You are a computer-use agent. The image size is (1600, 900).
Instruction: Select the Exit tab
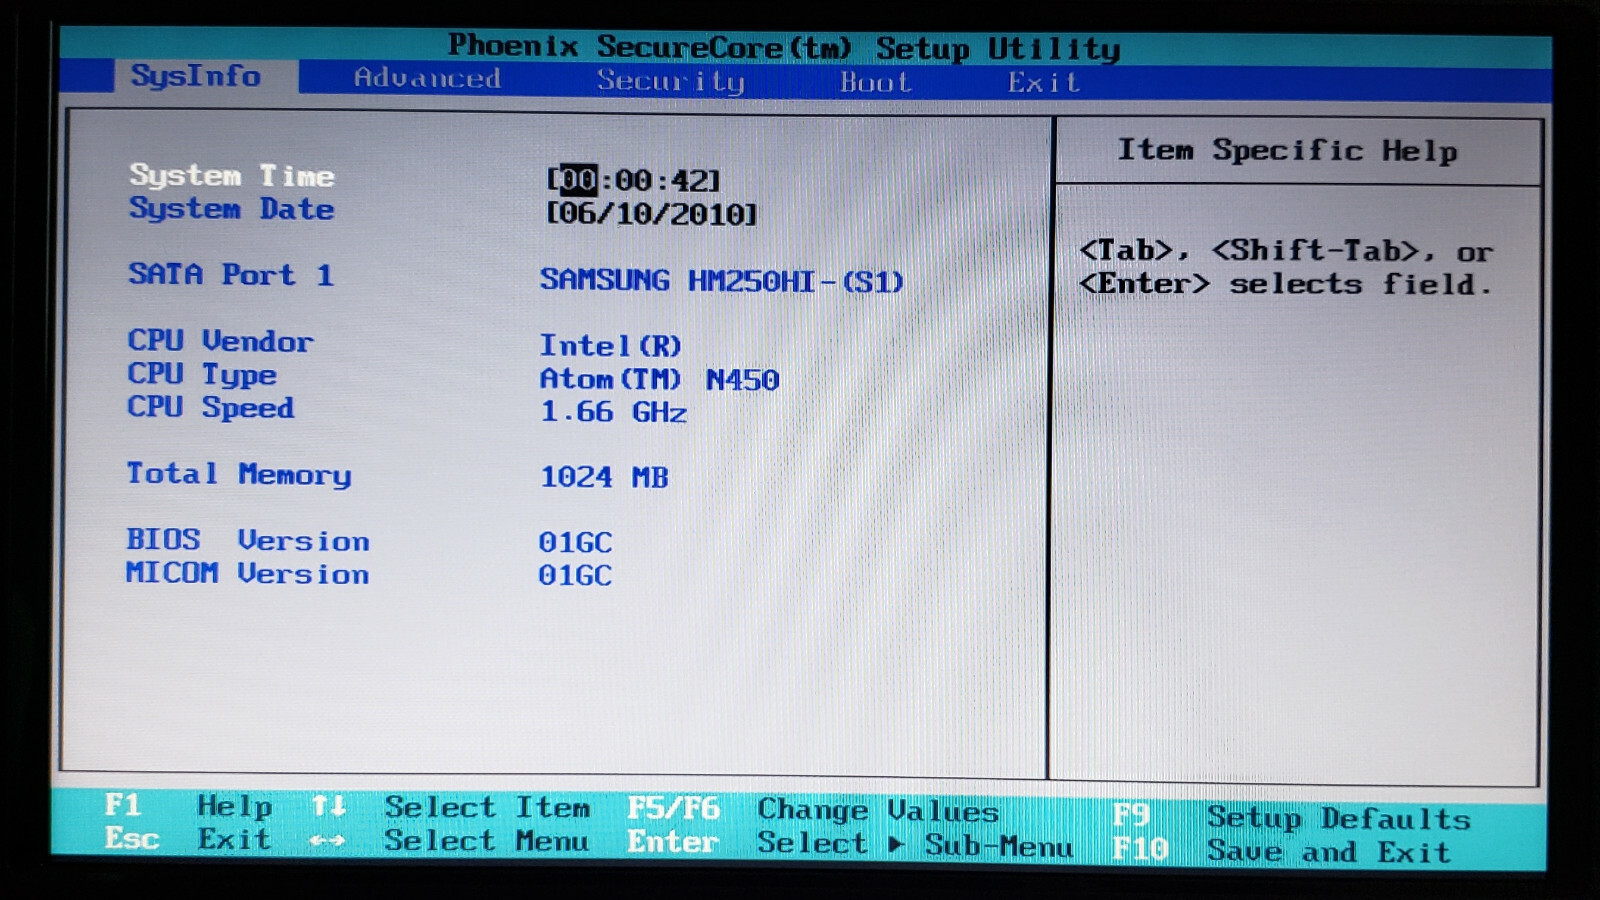pyautogui.click(x=1044, y=82)
